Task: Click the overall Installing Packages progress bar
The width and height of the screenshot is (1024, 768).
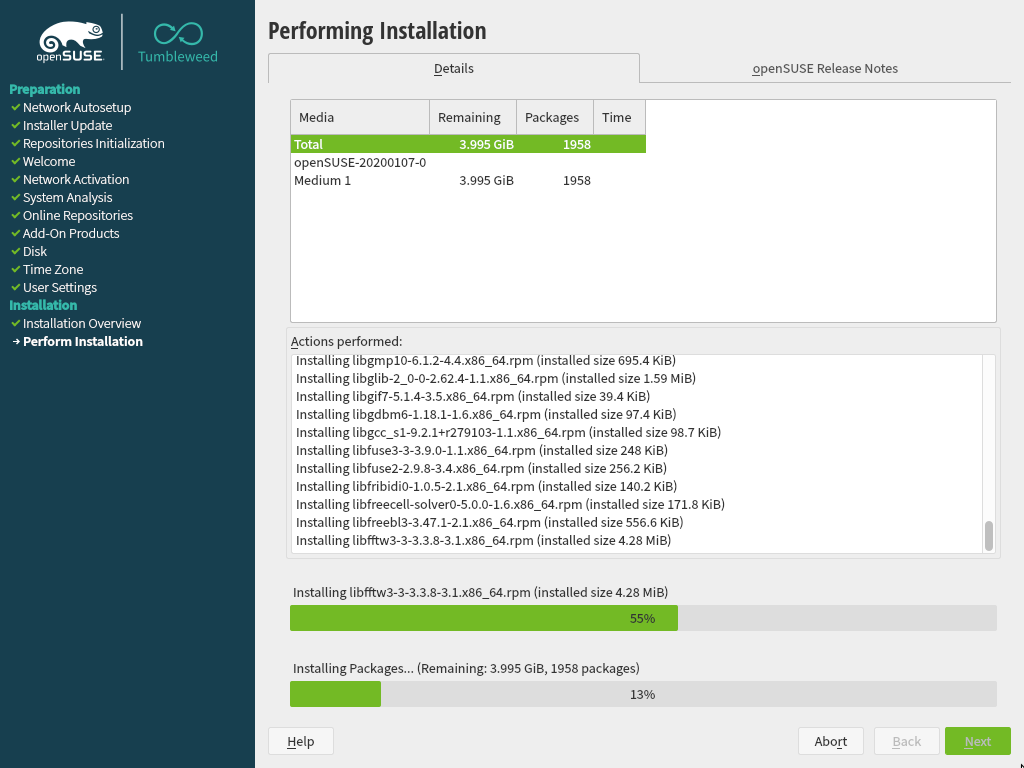Action: [x=642, y=694]
